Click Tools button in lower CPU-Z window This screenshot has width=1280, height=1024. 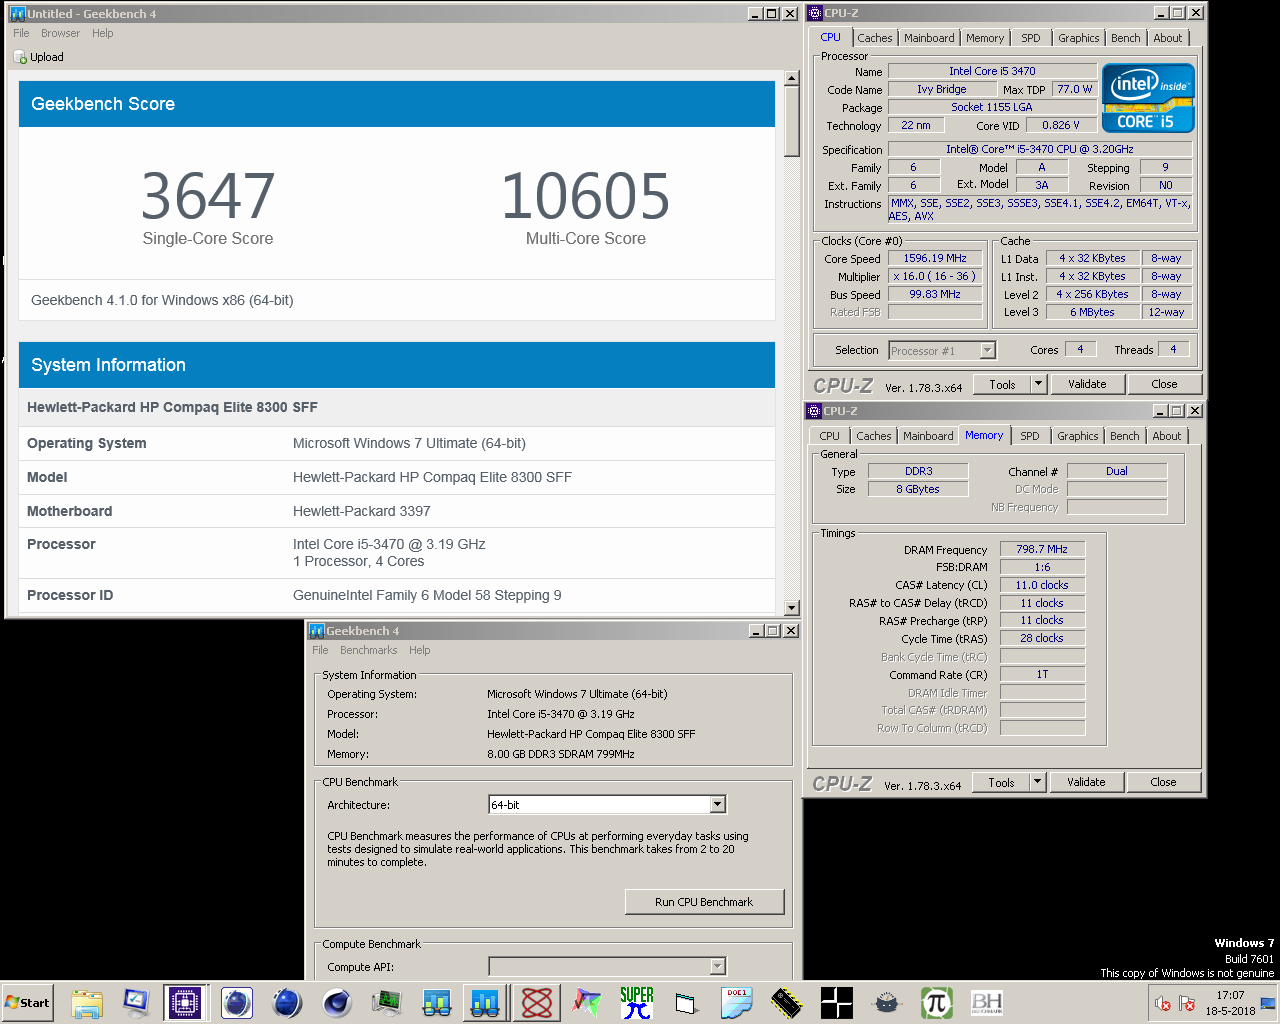(1001, 782)
